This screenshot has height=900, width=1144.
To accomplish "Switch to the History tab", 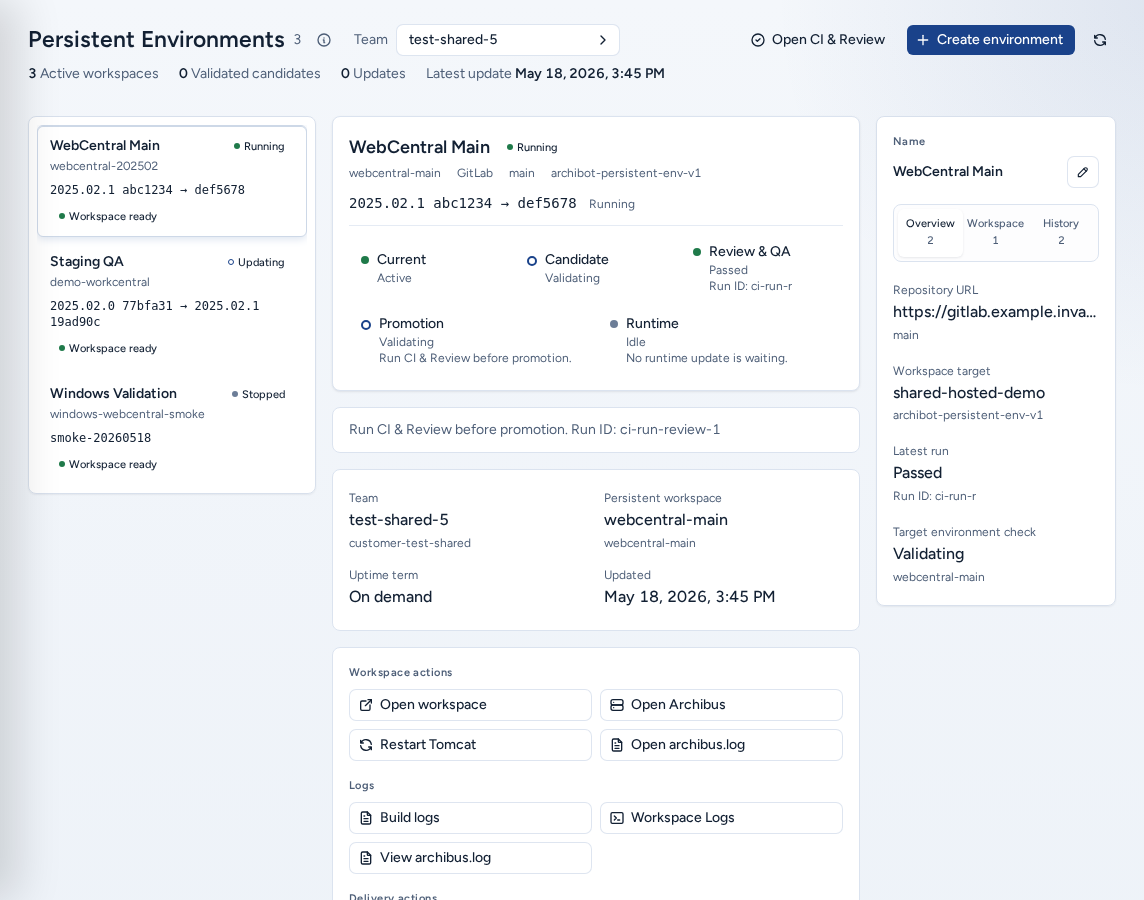I will coord(1061,232).
